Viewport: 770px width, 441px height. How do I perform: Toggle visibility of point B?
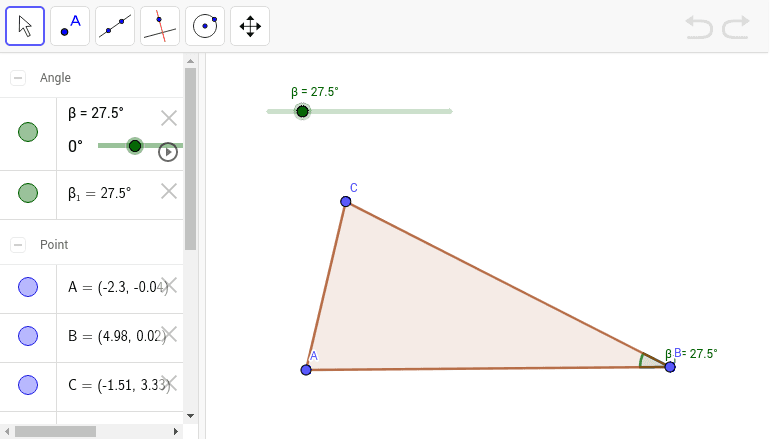[x=28, y=336]
